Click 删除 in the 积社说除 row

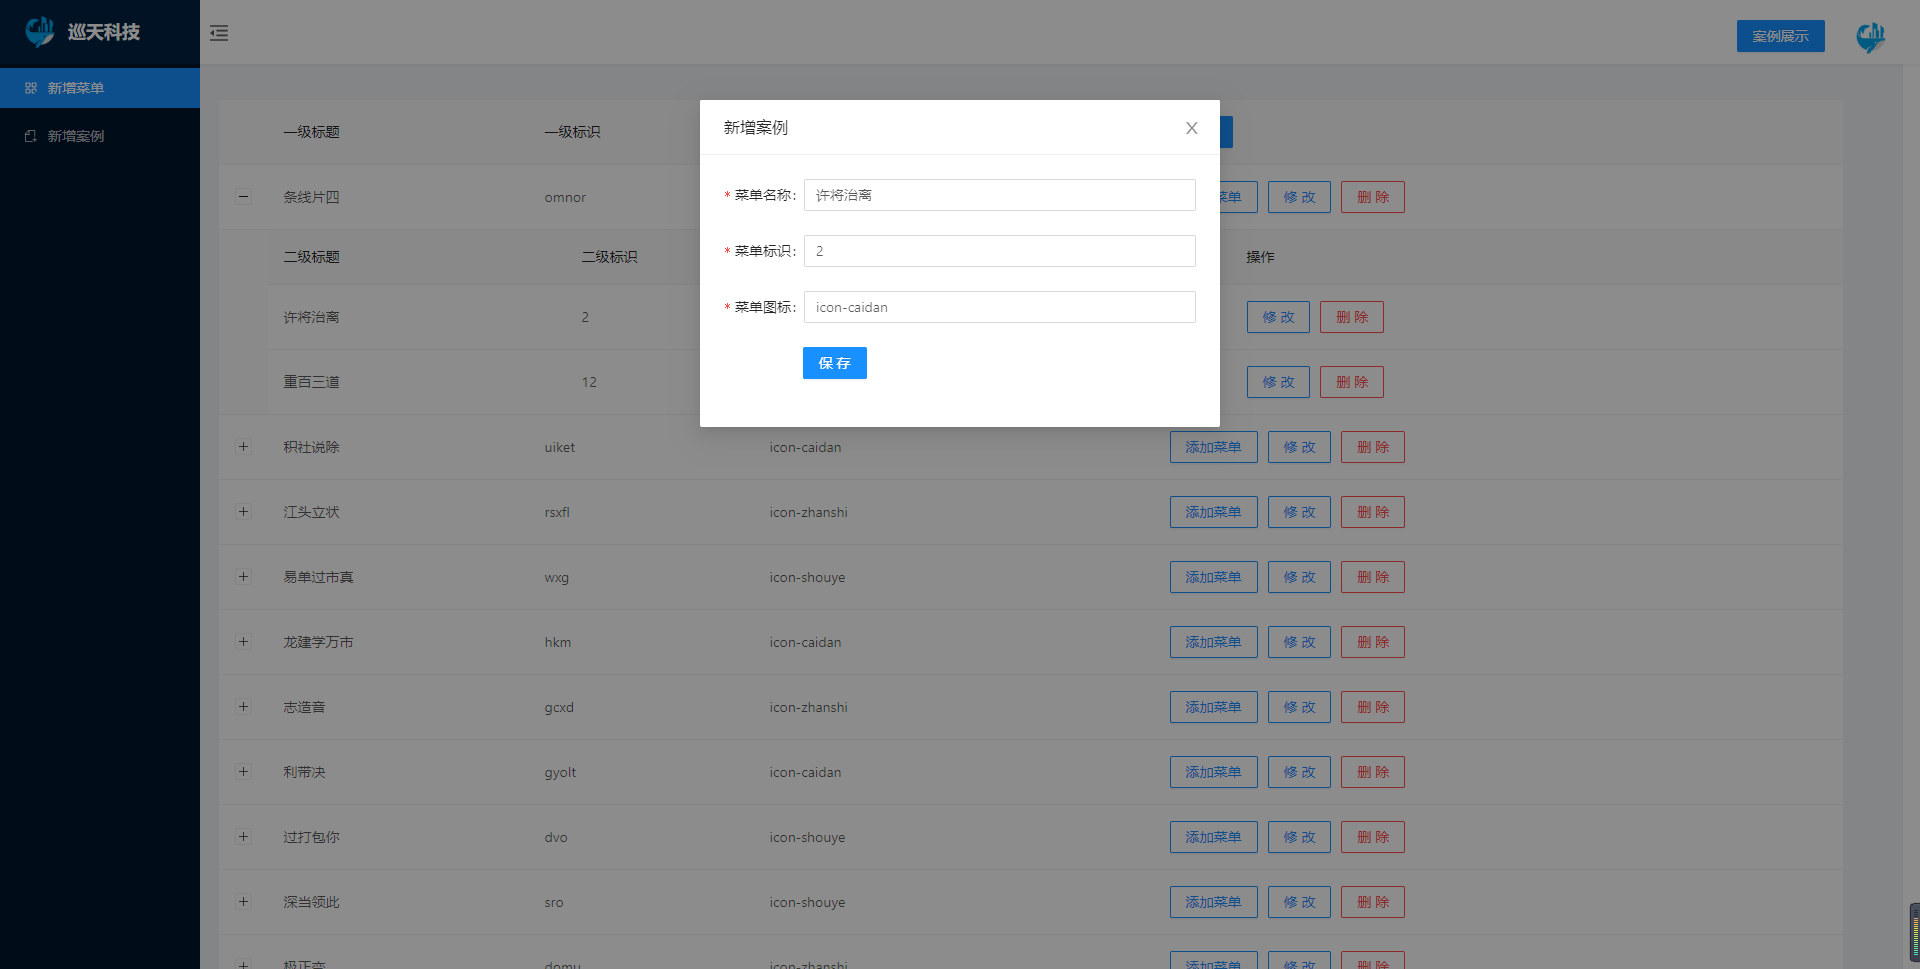point(1373,447)
